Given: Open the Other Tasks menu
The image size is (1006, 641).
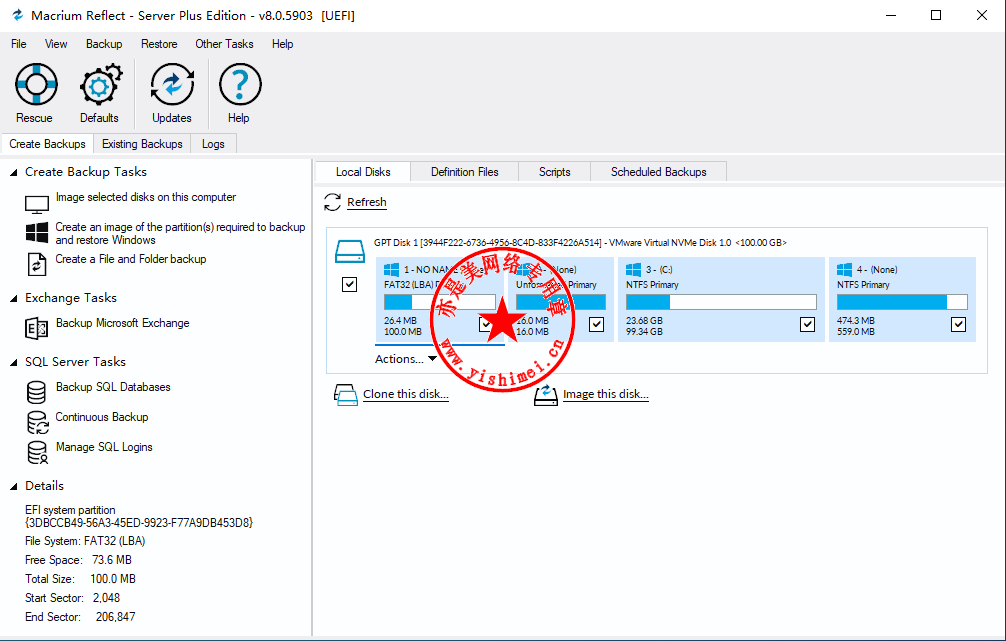Looking at the screenshot, I should [x=224, y=44].
